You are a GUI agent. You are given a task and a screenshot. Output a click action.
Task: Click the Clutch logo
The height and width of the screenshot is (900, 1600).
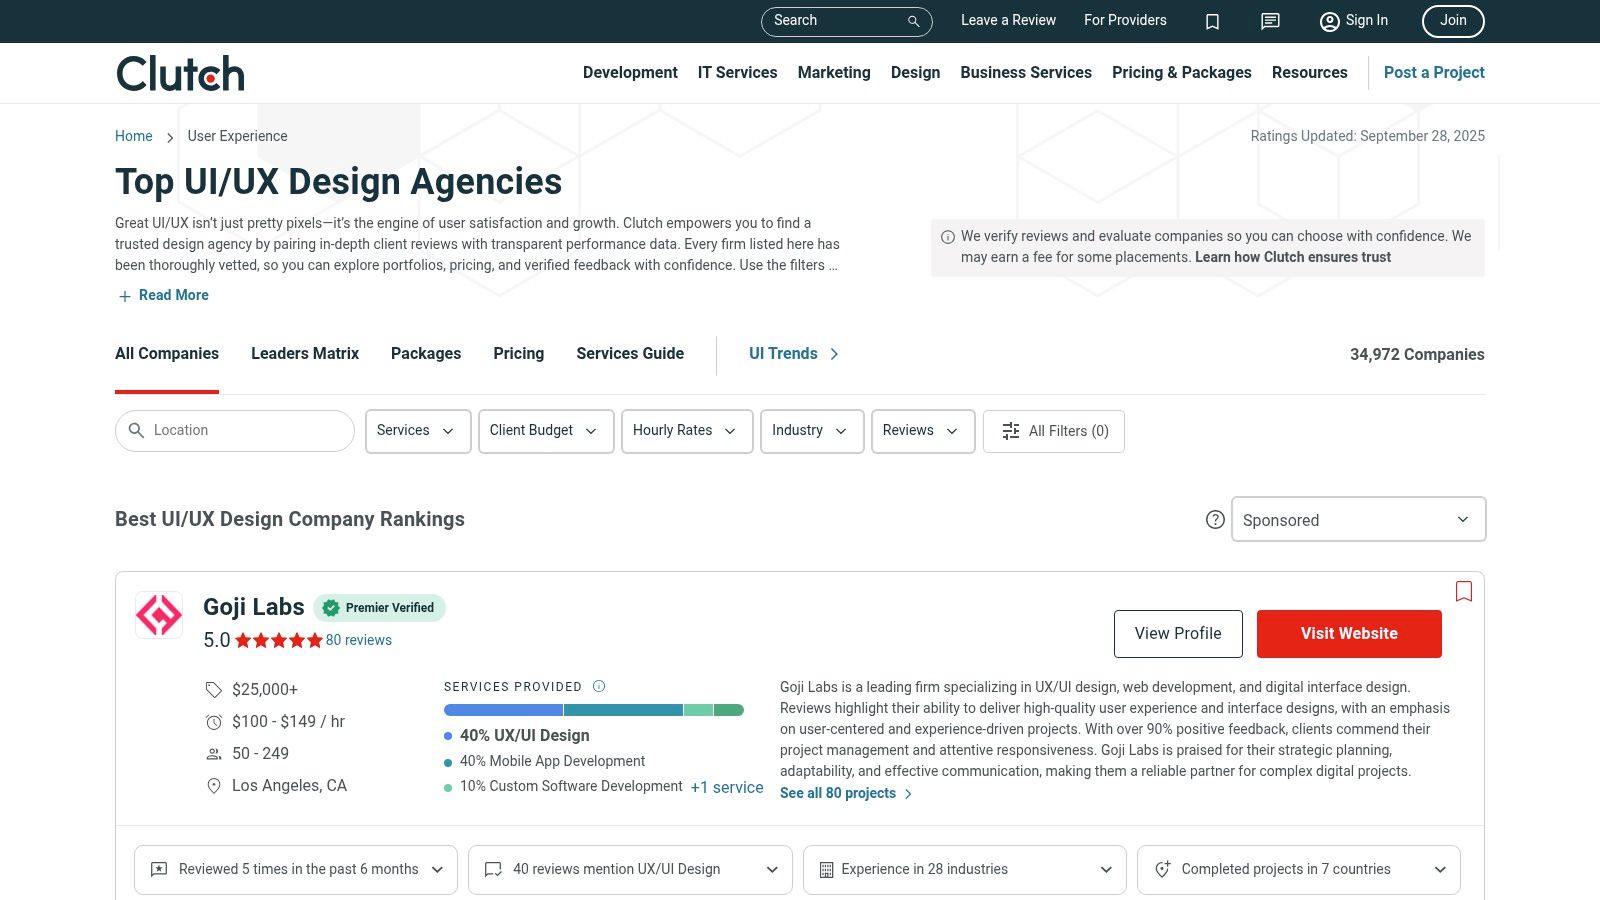click(x=180, y=73)
